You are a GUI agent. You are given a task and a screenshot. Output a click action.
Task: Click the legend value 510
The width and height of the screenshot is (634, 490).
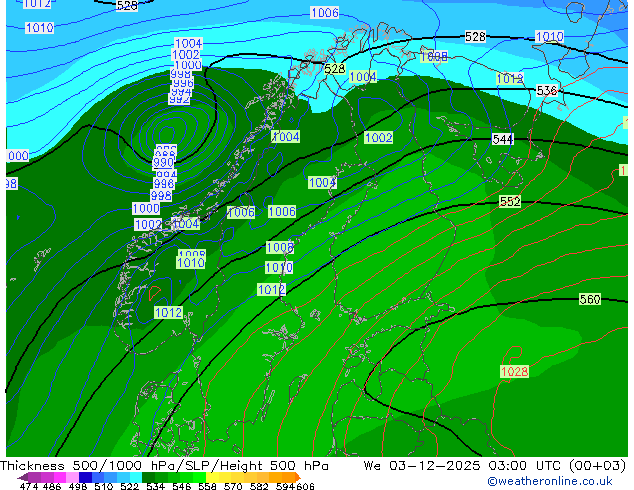tap(104, 486)
